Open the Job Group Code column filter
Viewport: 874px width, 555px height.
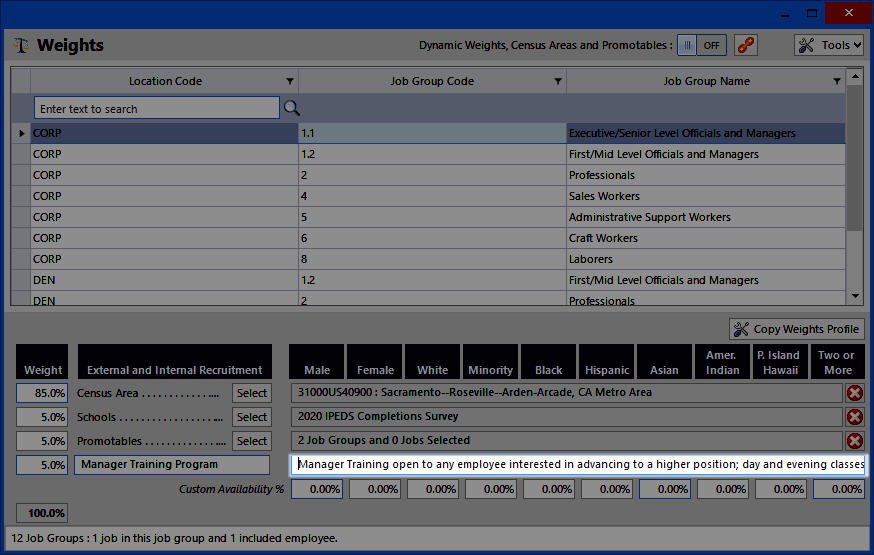[x=558, y=81]
